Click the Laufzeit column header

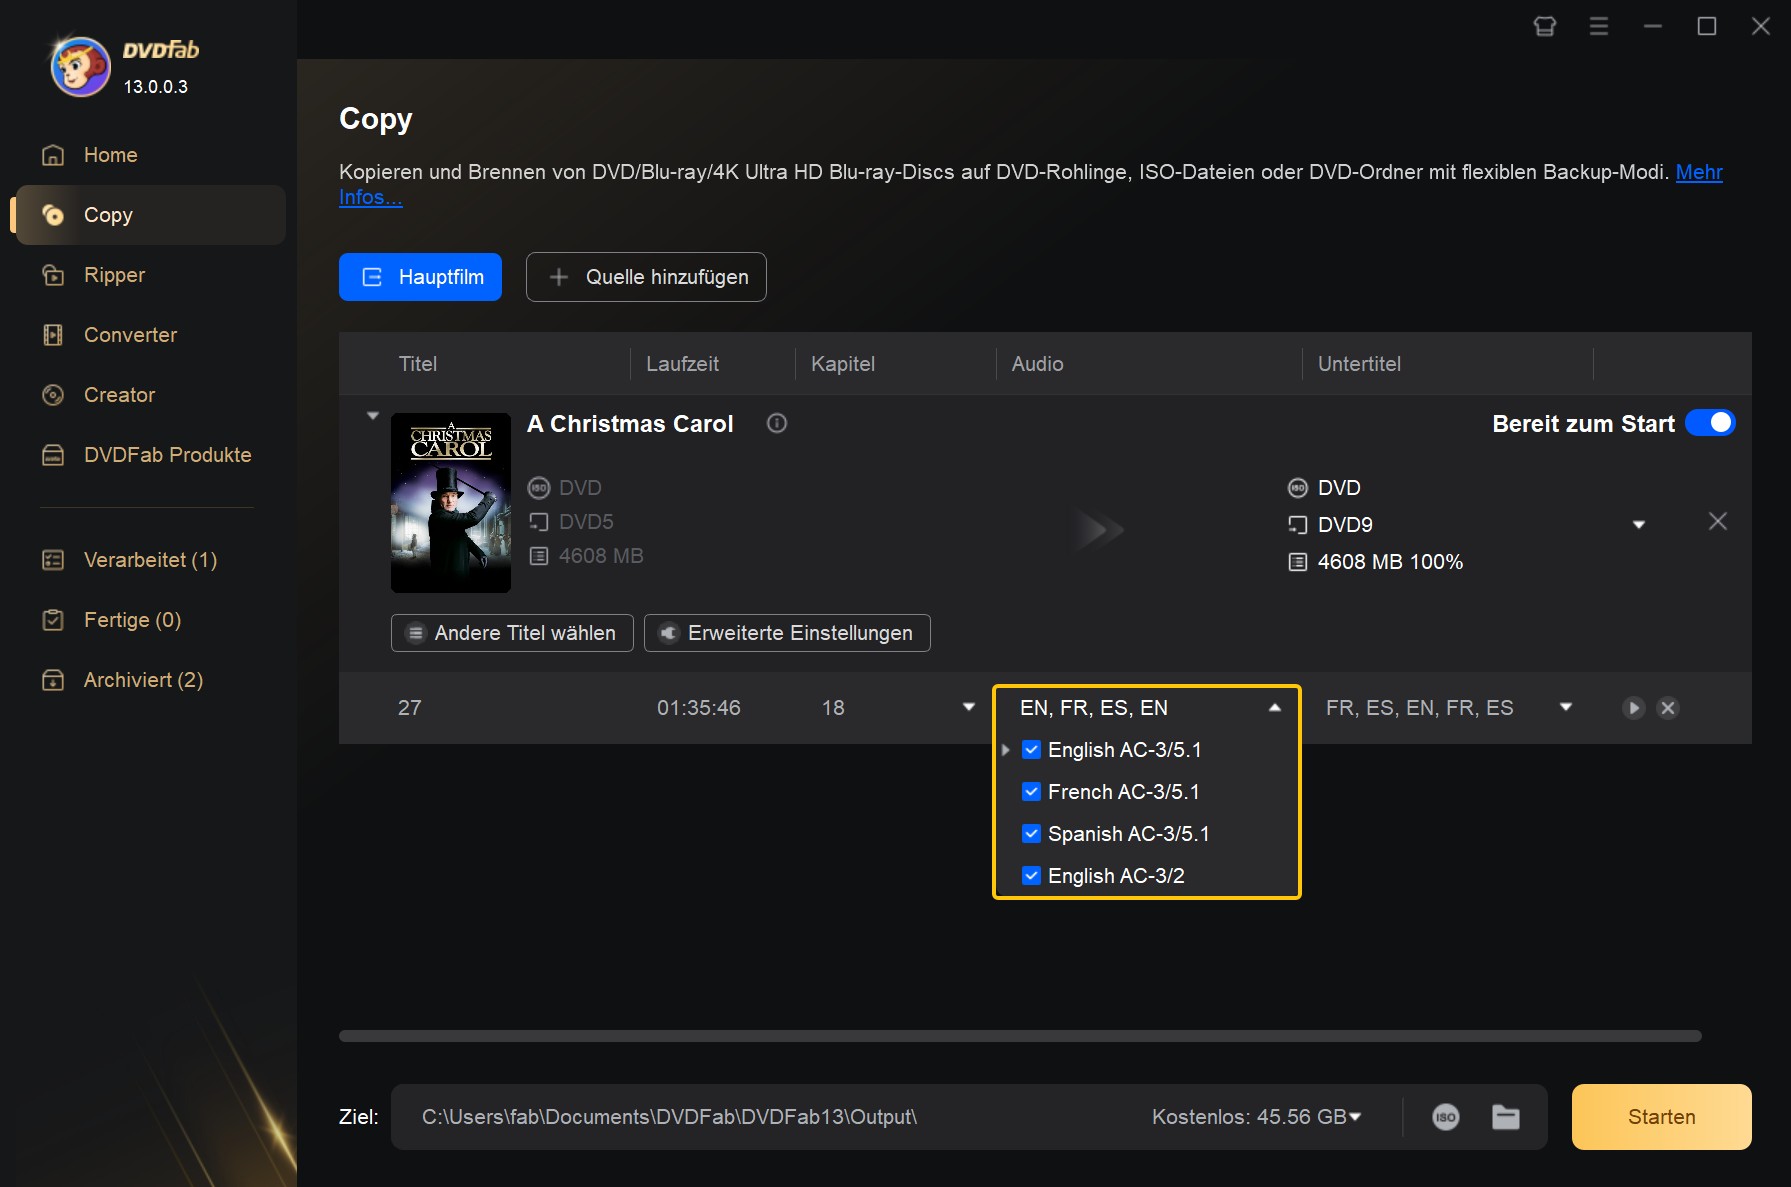coord(682,364)
